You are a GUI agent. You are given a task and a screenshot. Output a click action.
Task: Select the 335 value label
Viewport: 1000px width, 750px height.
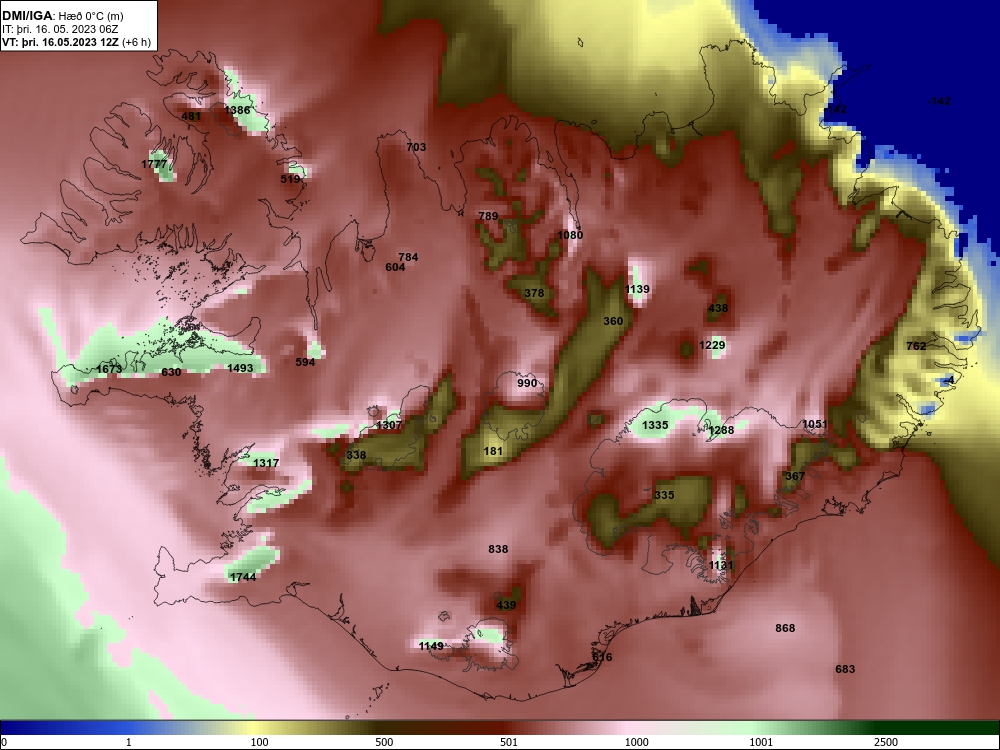[x=664, y=495]
